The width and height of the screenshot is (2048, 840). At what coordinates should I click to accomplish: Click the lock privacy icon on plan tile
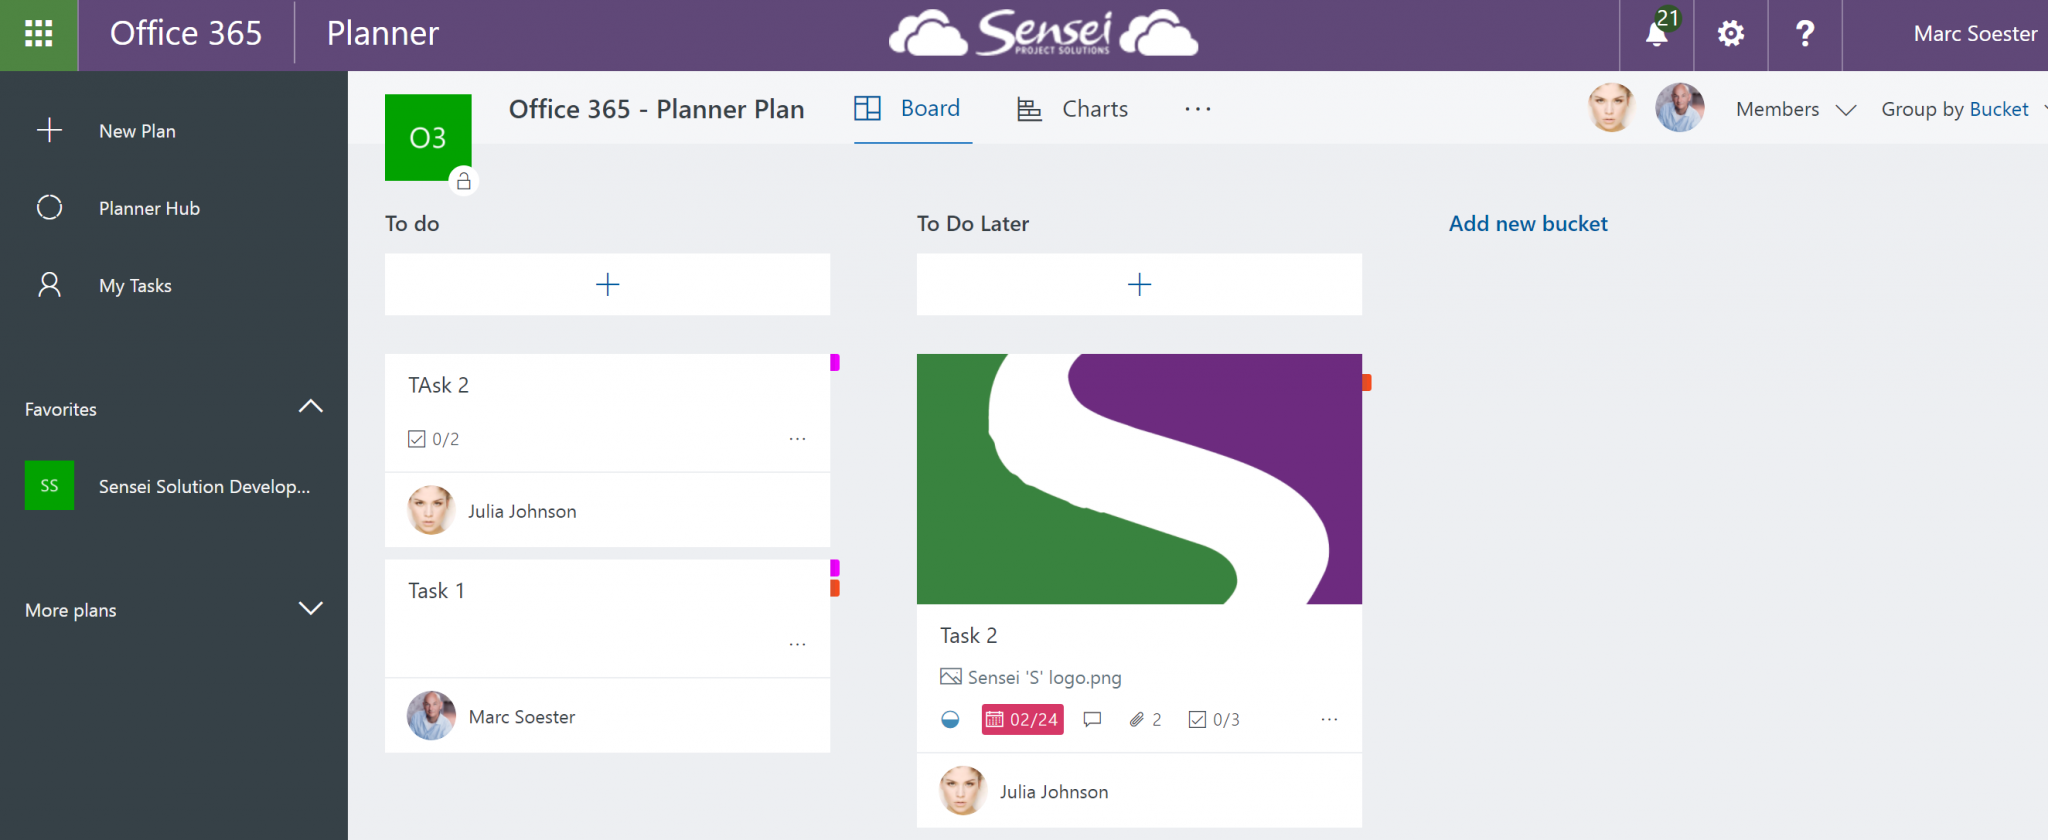463,181
